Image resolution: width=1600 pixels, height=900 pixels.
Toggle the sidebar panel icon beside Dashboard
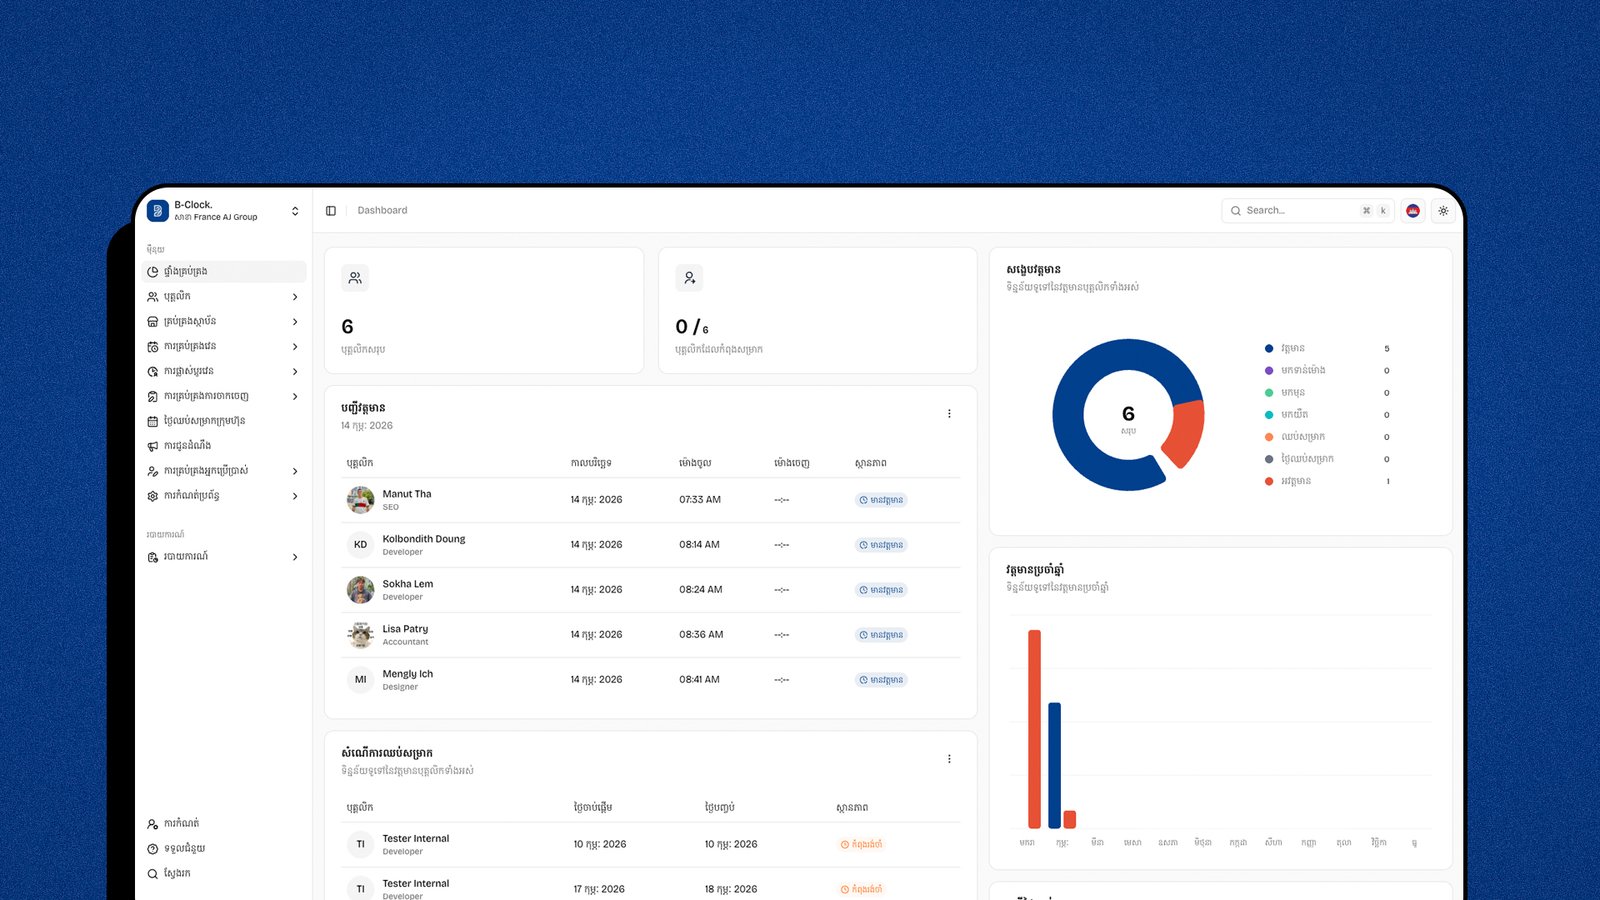pos(331,211)
